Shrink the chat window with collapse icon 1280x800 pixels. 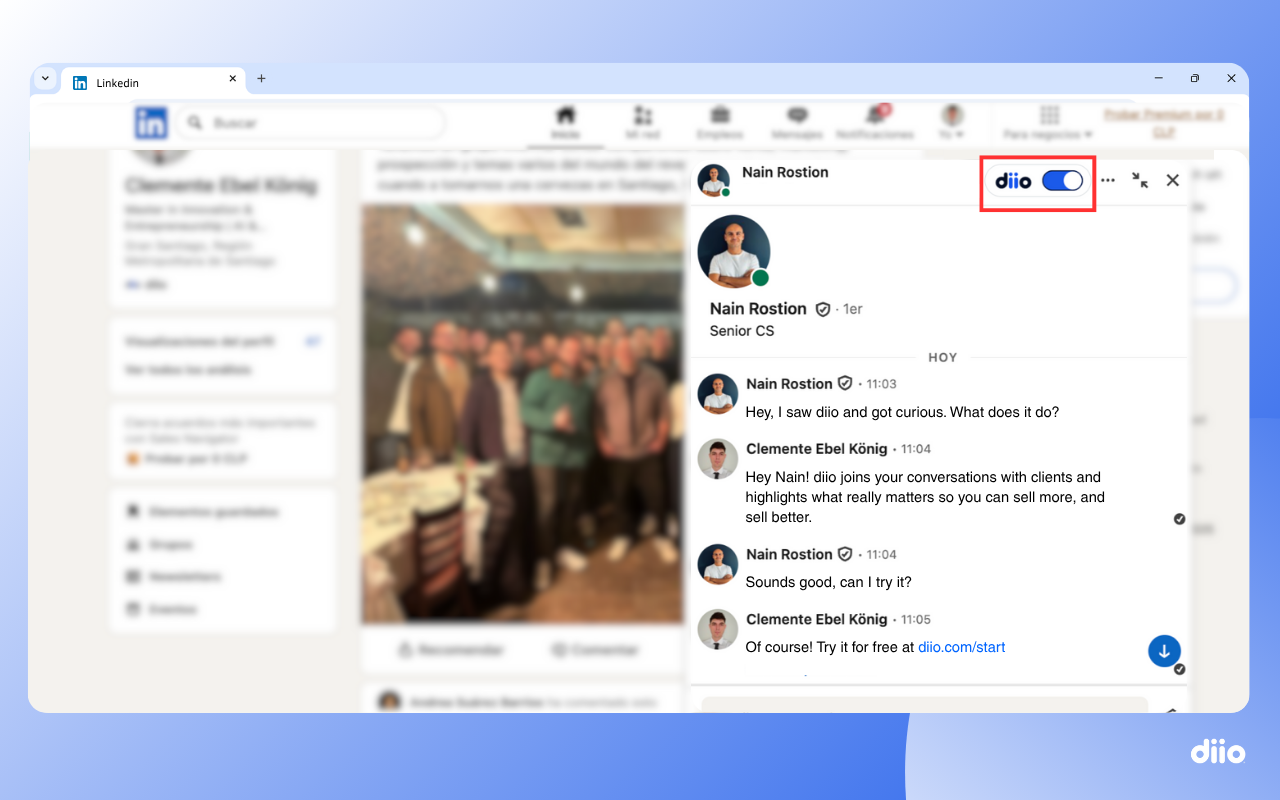[x=1140, y=180]
